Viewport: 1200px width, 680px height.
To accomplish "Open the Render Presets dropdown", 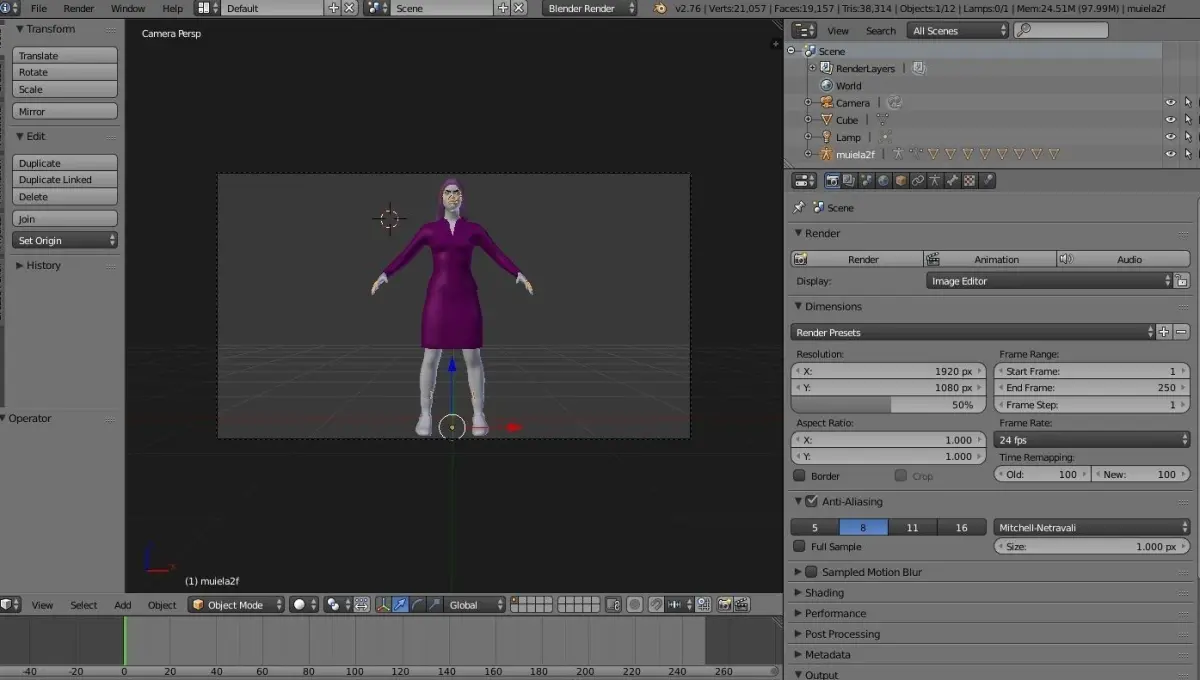I will (973, 332).
